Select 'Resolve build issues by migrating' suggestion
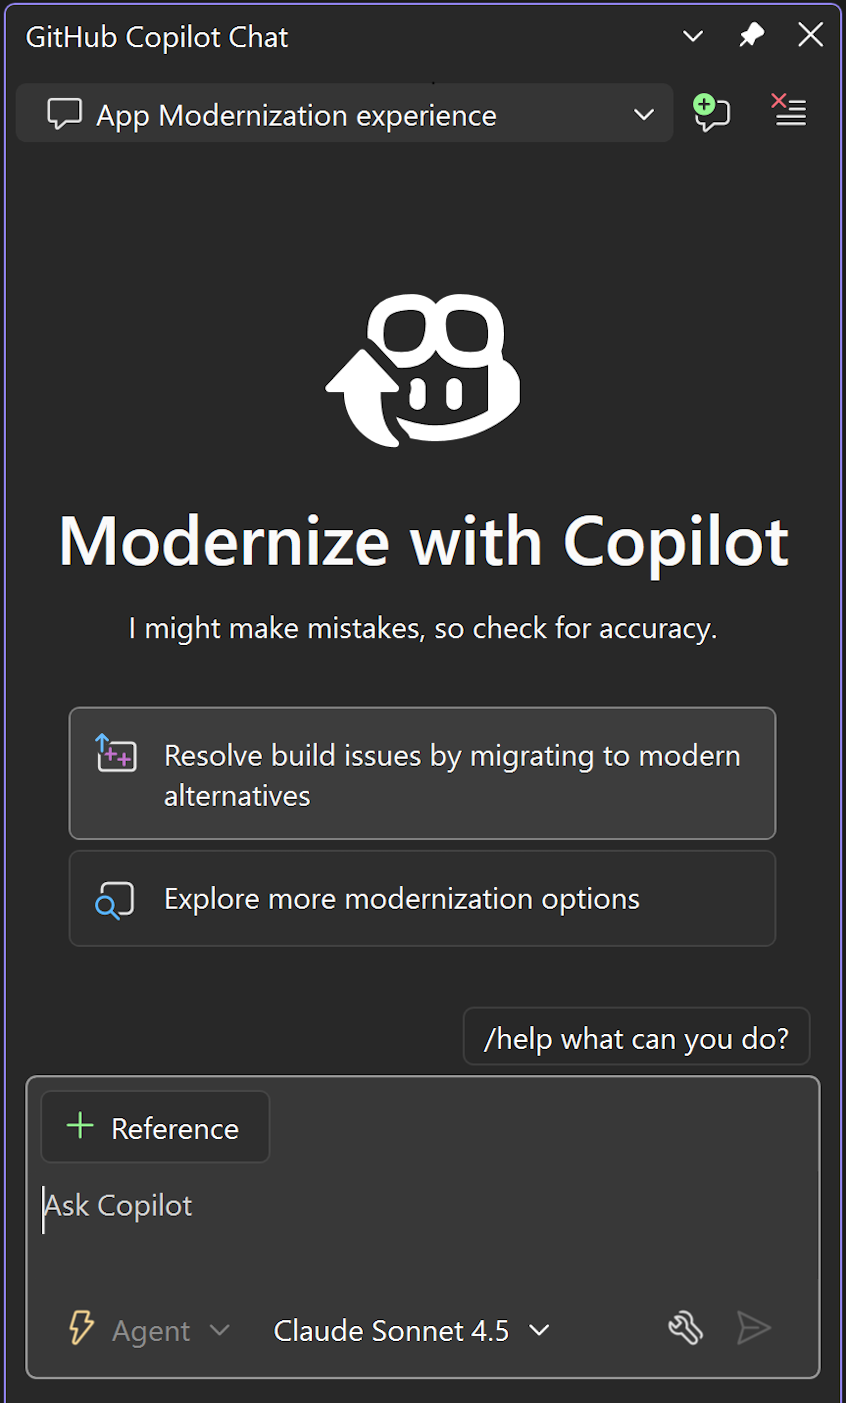846x1403 pixels. coord(422,773)
